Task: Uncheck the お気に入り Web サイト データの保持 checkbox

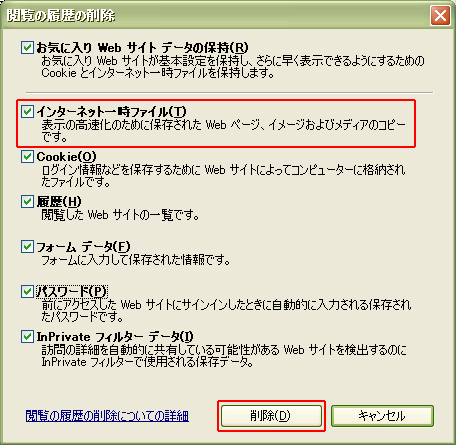Action: point(27,48)
